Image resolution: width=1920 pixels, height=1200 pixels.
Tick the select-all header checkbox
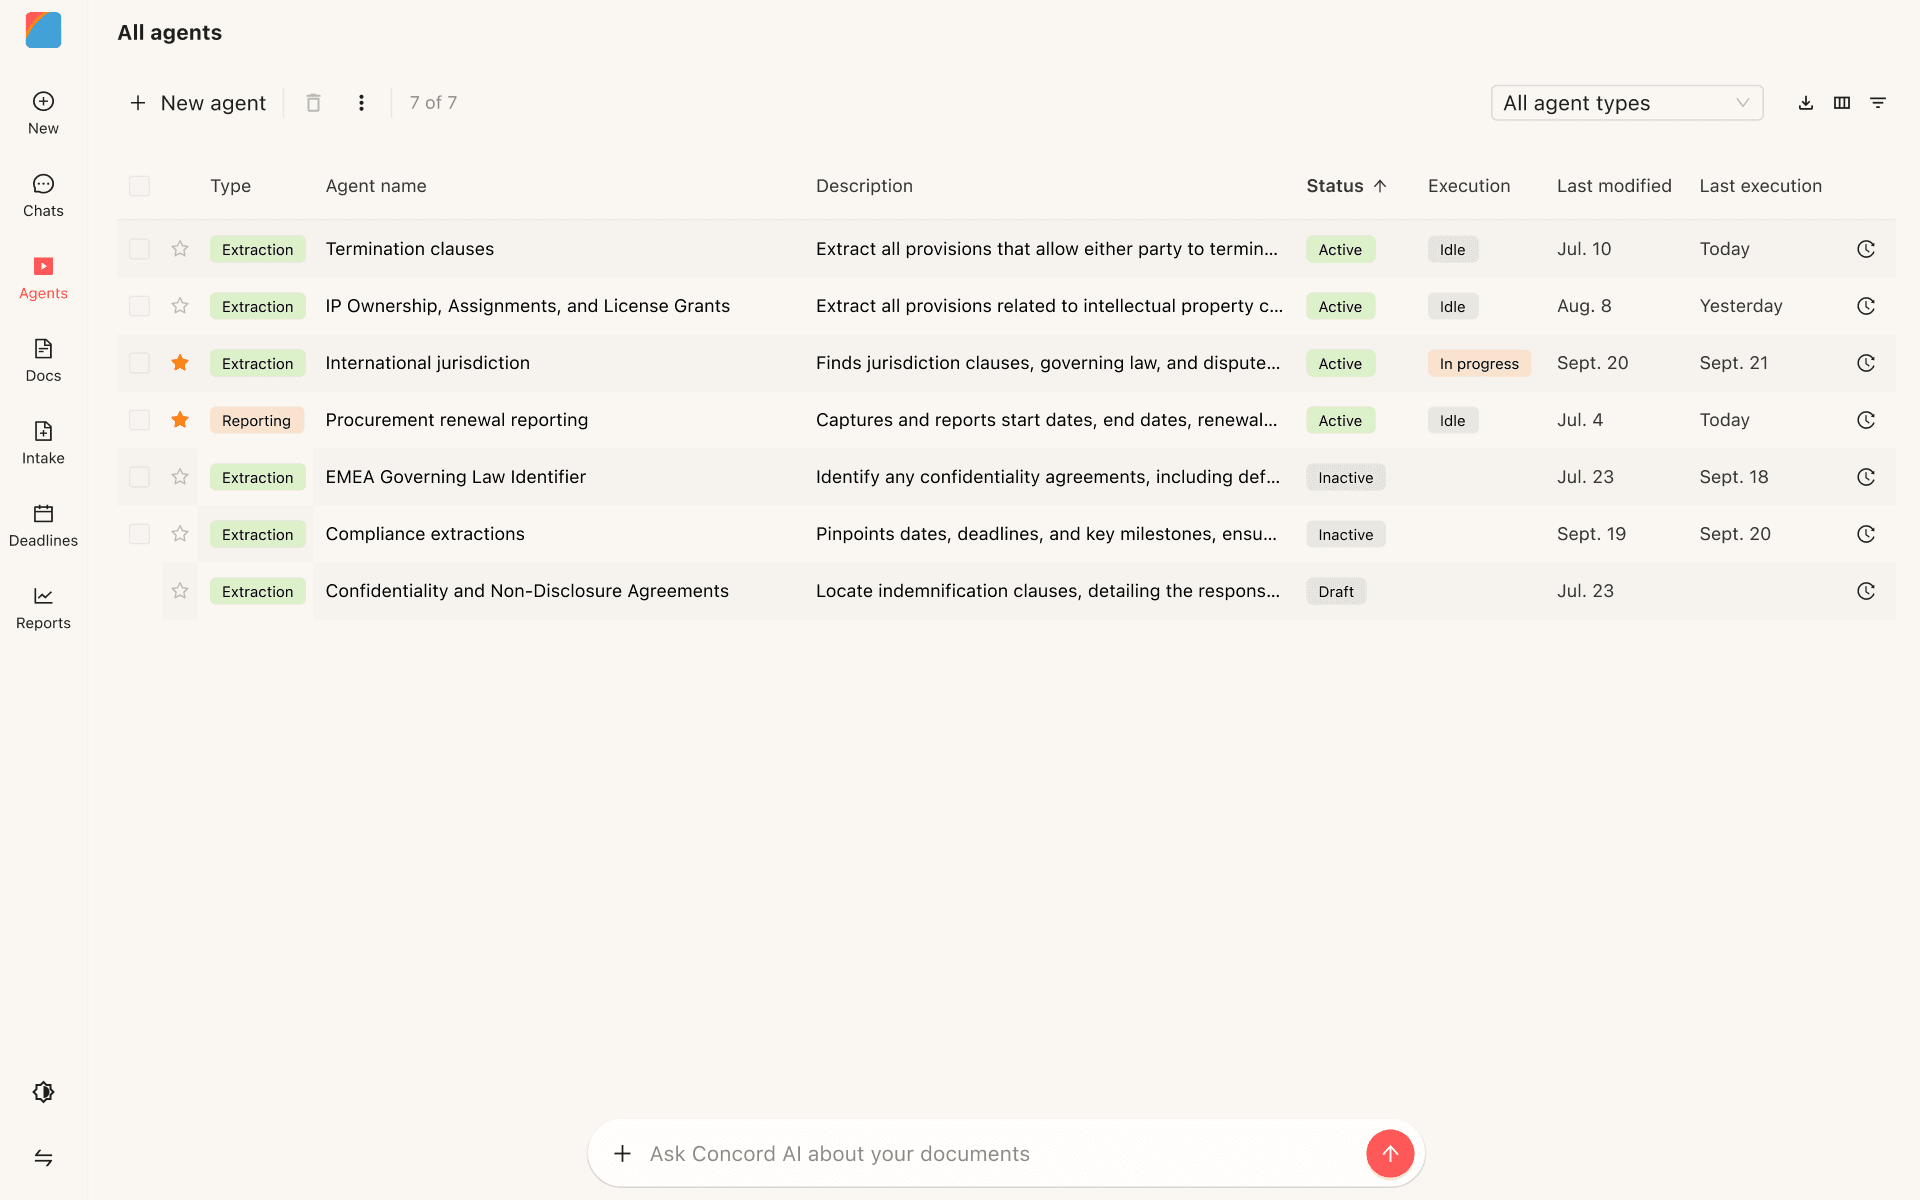tap(139, 186)
